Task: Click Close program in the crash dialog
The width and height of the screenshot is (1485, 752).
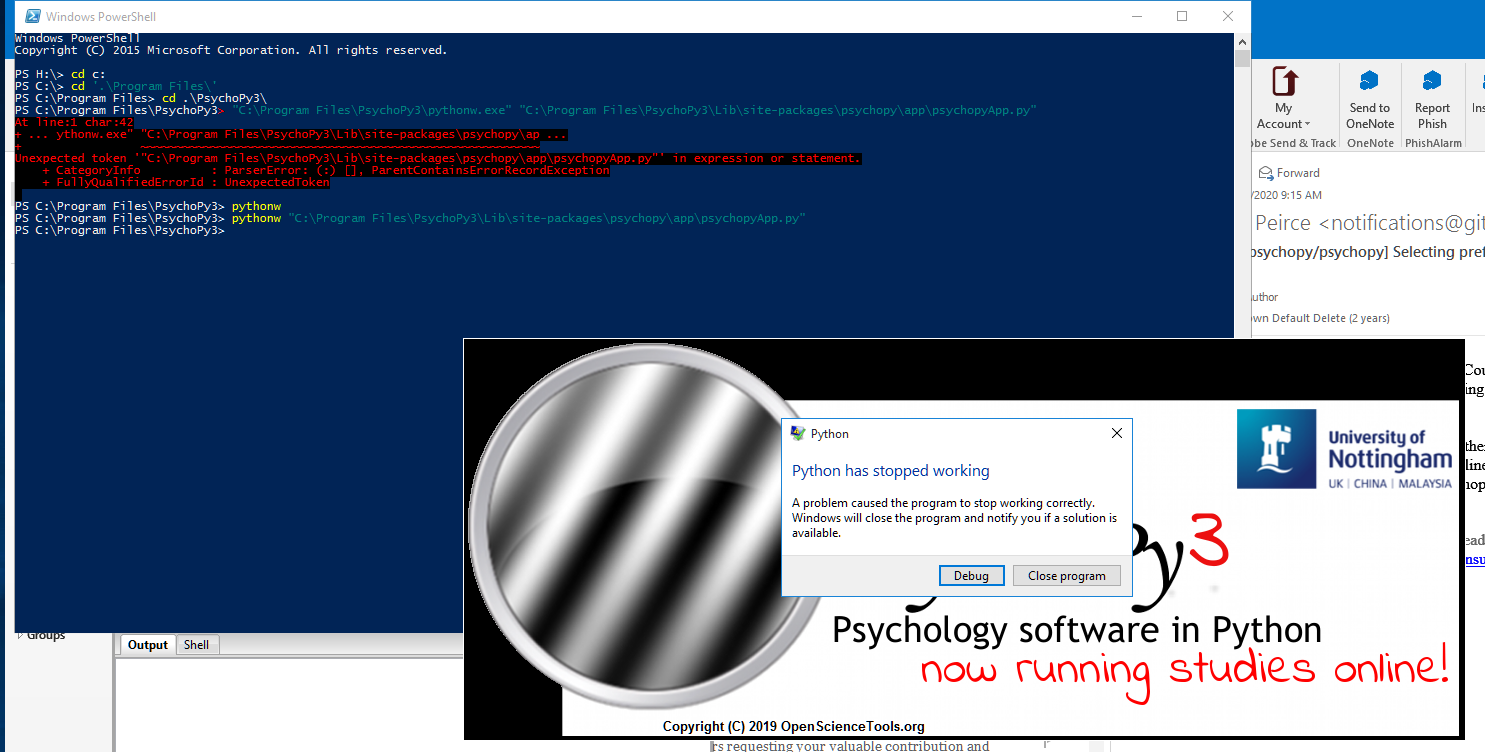Action: pyautogui.click(x=1066, y=575)
